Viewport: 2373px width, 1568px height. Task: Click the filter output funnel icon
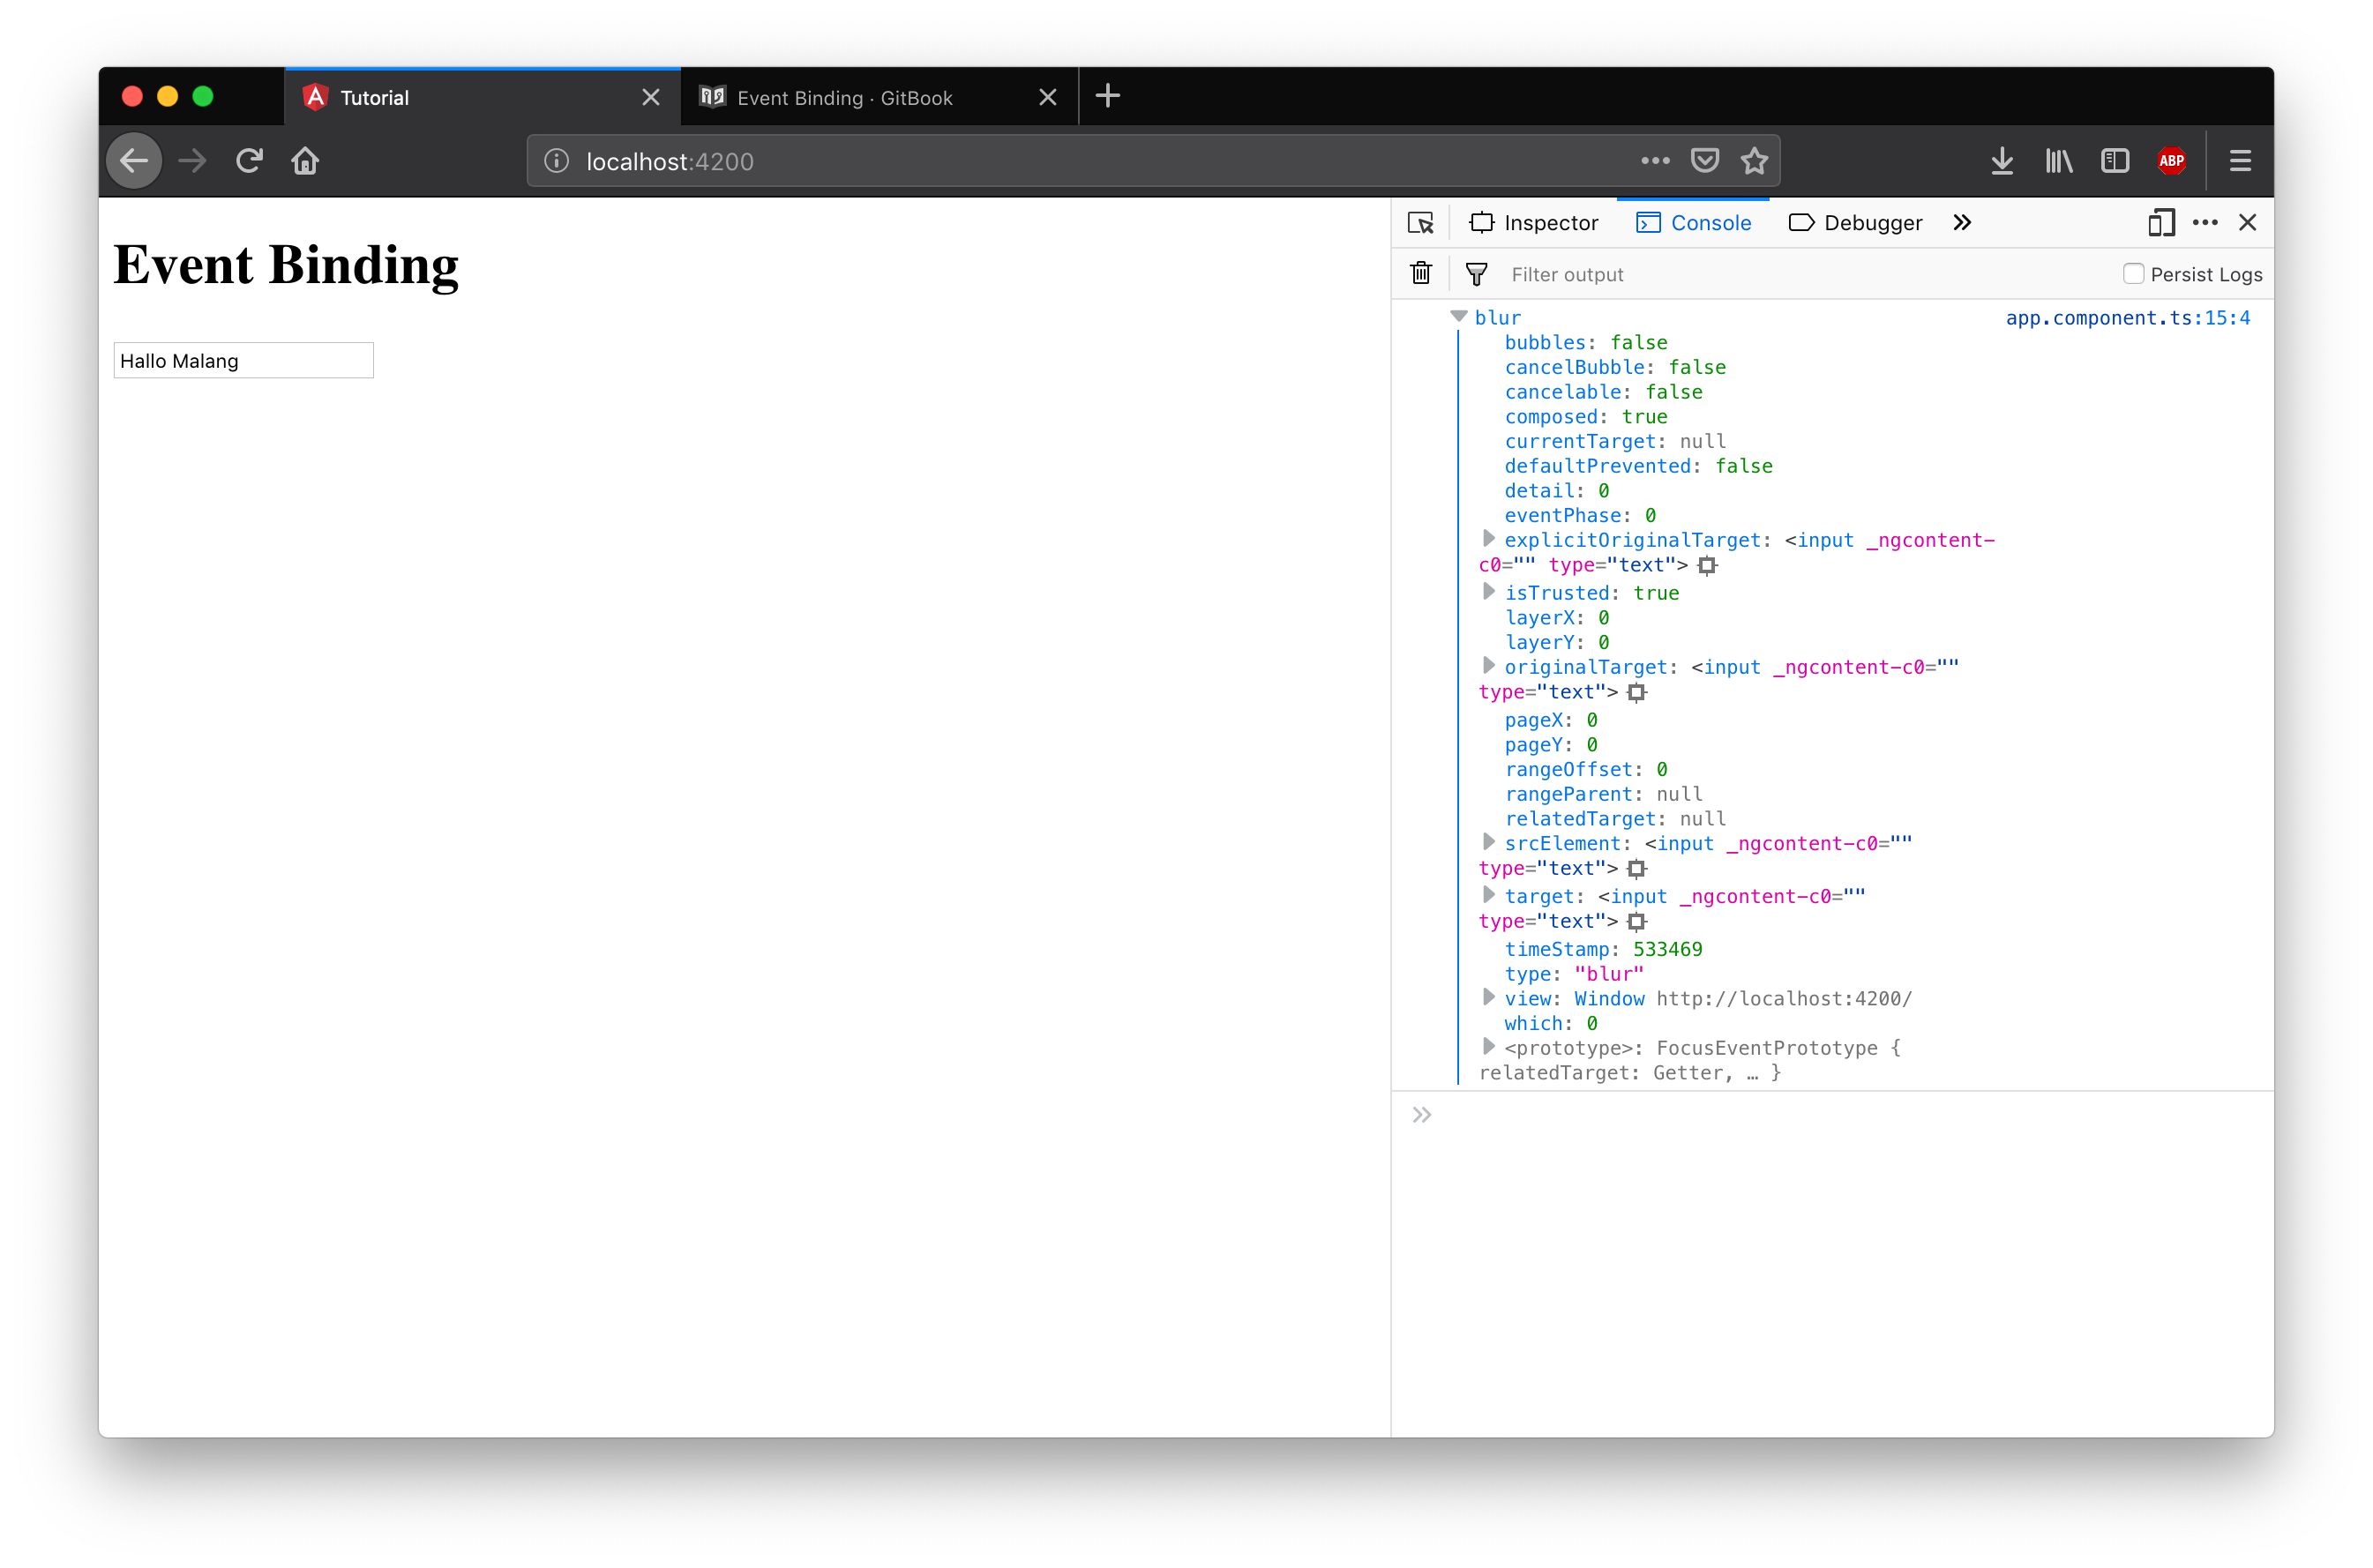[x=1475, y=273]
